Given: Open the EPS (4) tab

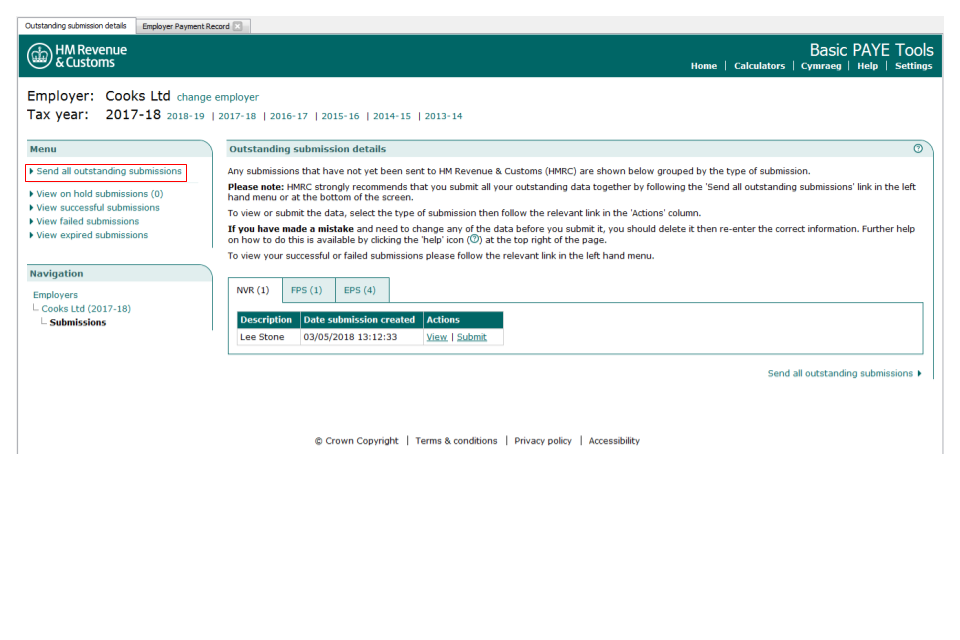Looking at the screenshot, I should point(360,290).
